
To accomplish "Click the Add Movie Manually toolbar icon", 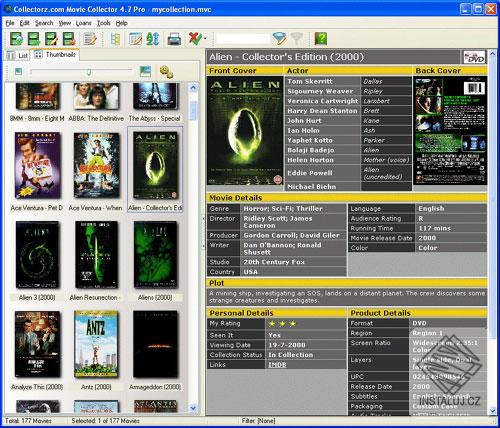I will point(34,39).
